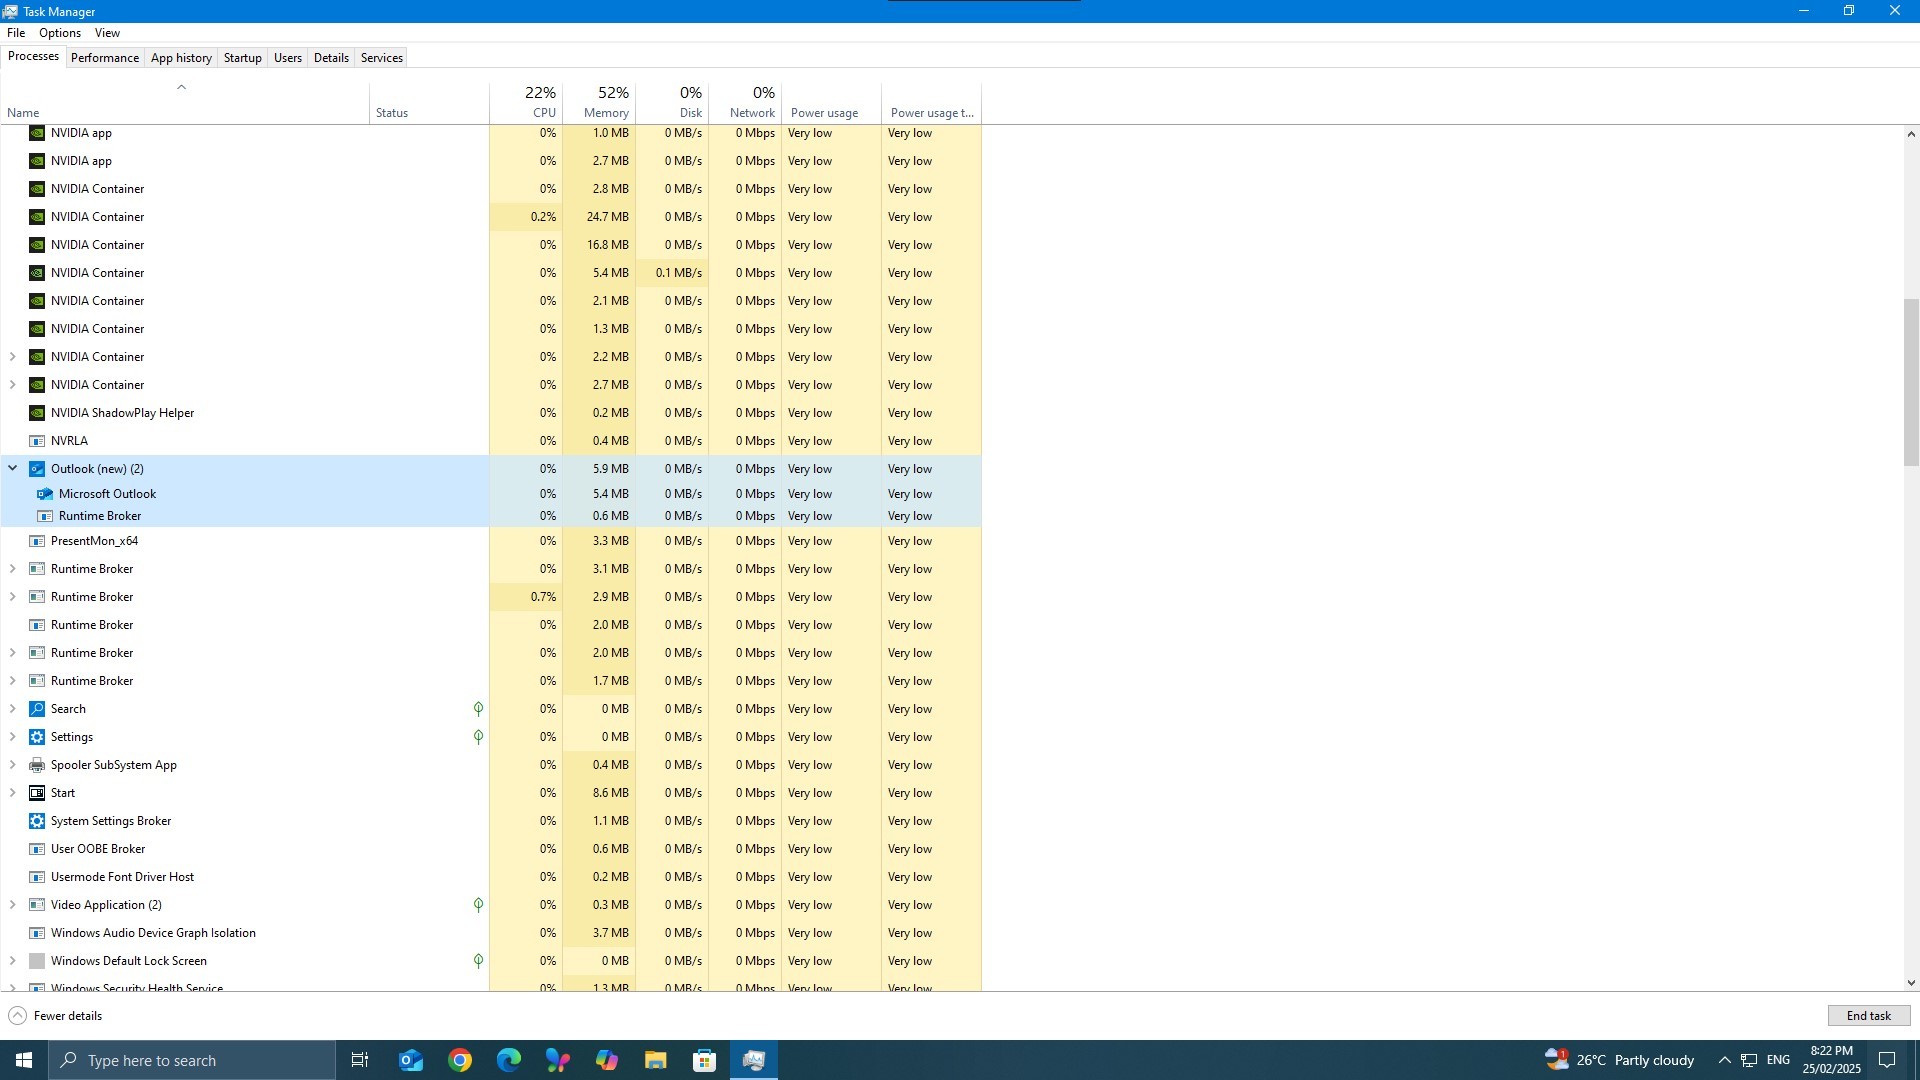1920x1080 pixels.
Task: Open the Options menu
Action: point(59,32)
